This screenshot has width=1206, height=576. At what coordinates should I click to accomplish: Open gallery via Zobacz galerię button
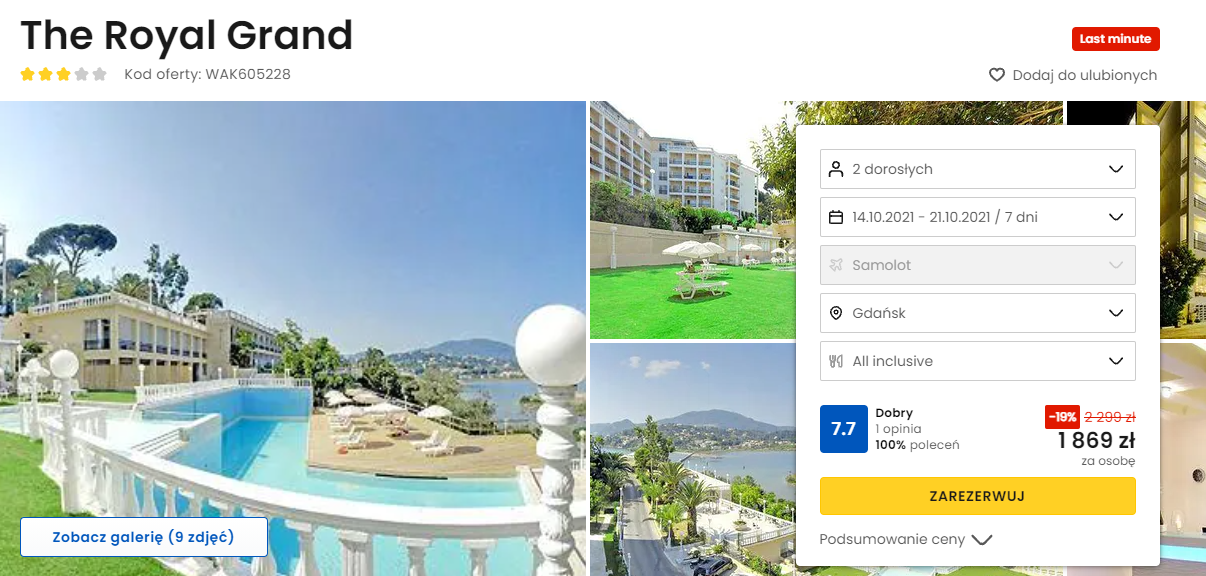pos(144,537)
